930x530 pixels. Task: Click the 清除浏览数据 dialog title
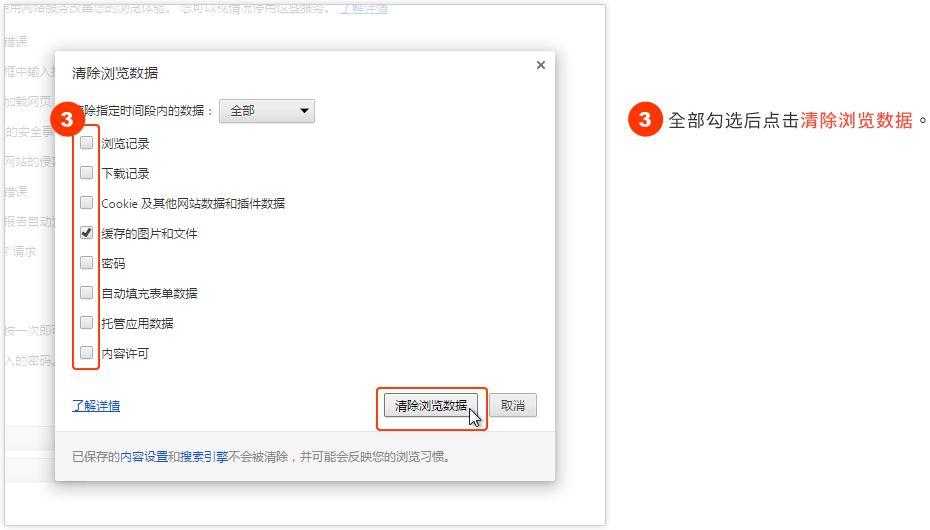click(x=115, y=73)
